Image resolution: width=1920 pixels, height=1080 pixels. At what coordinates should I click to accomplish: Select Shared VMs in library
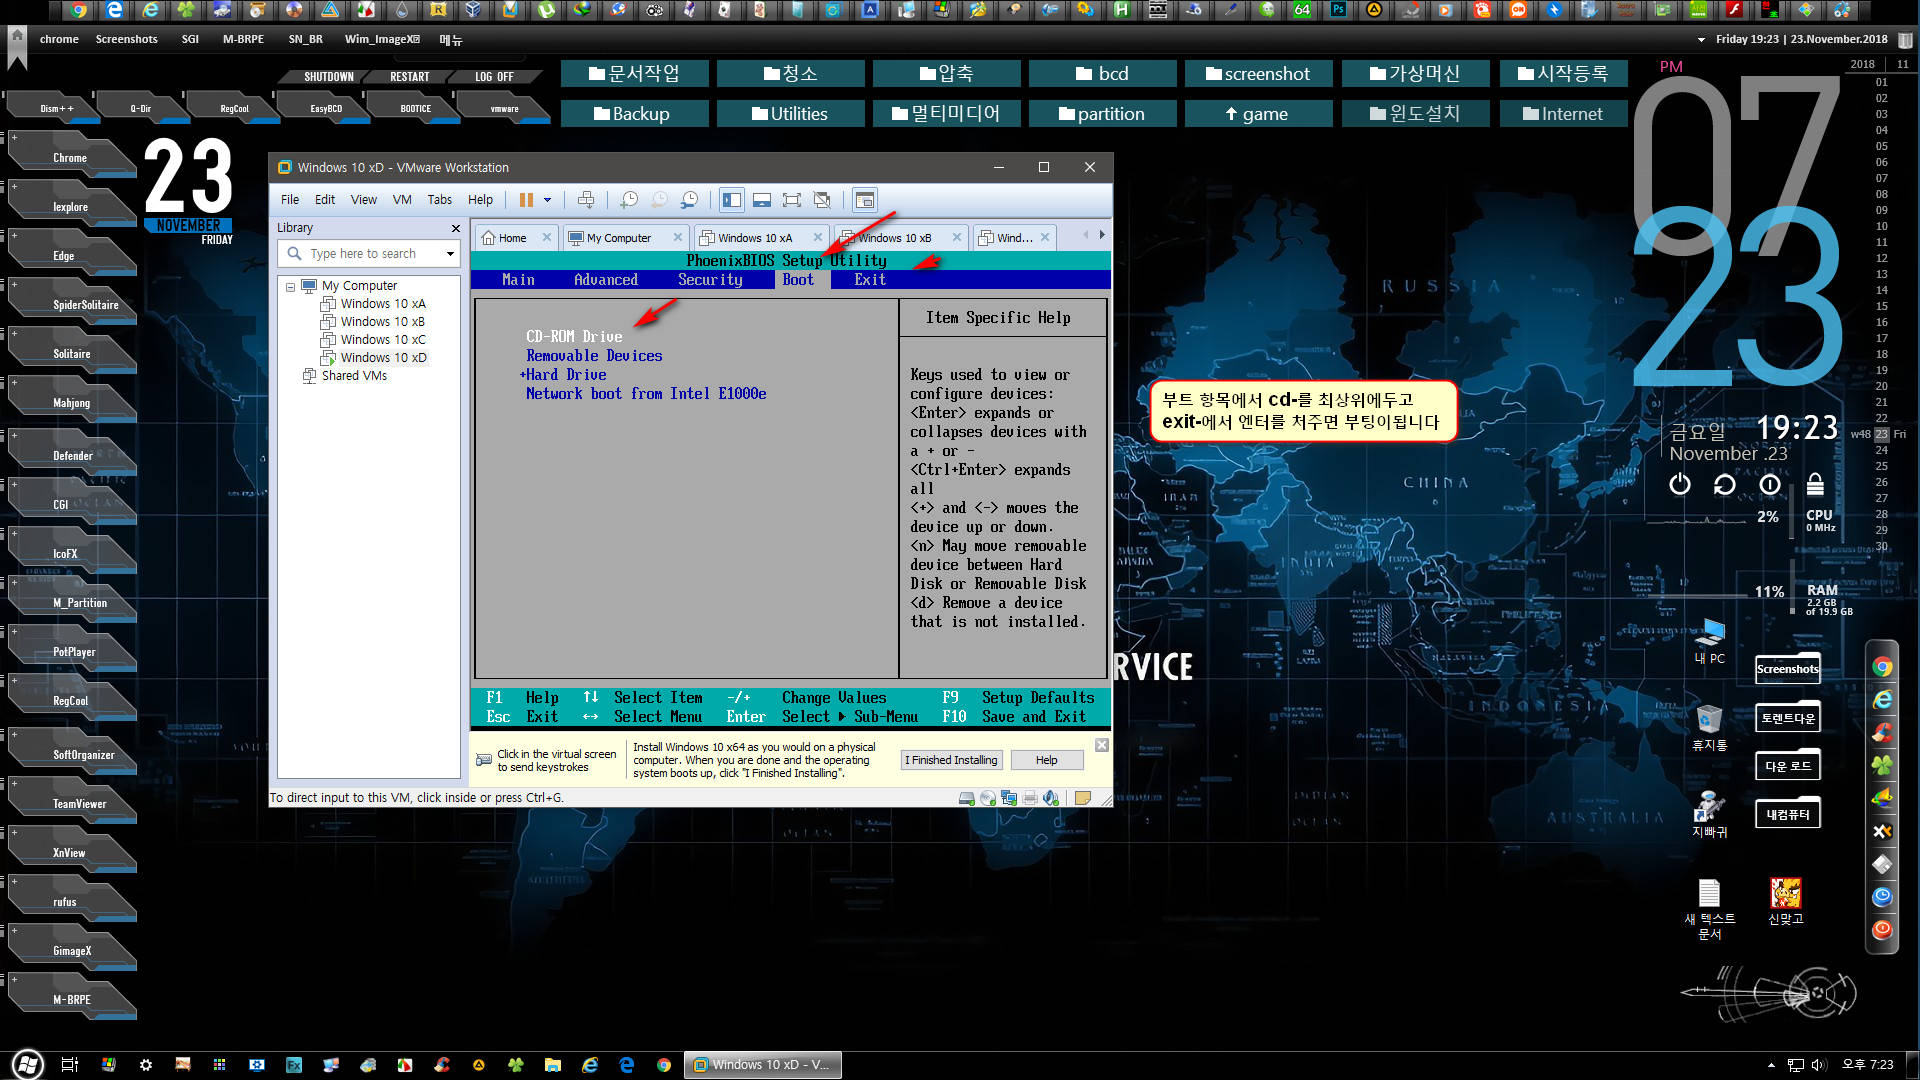[x=354, y=376]
